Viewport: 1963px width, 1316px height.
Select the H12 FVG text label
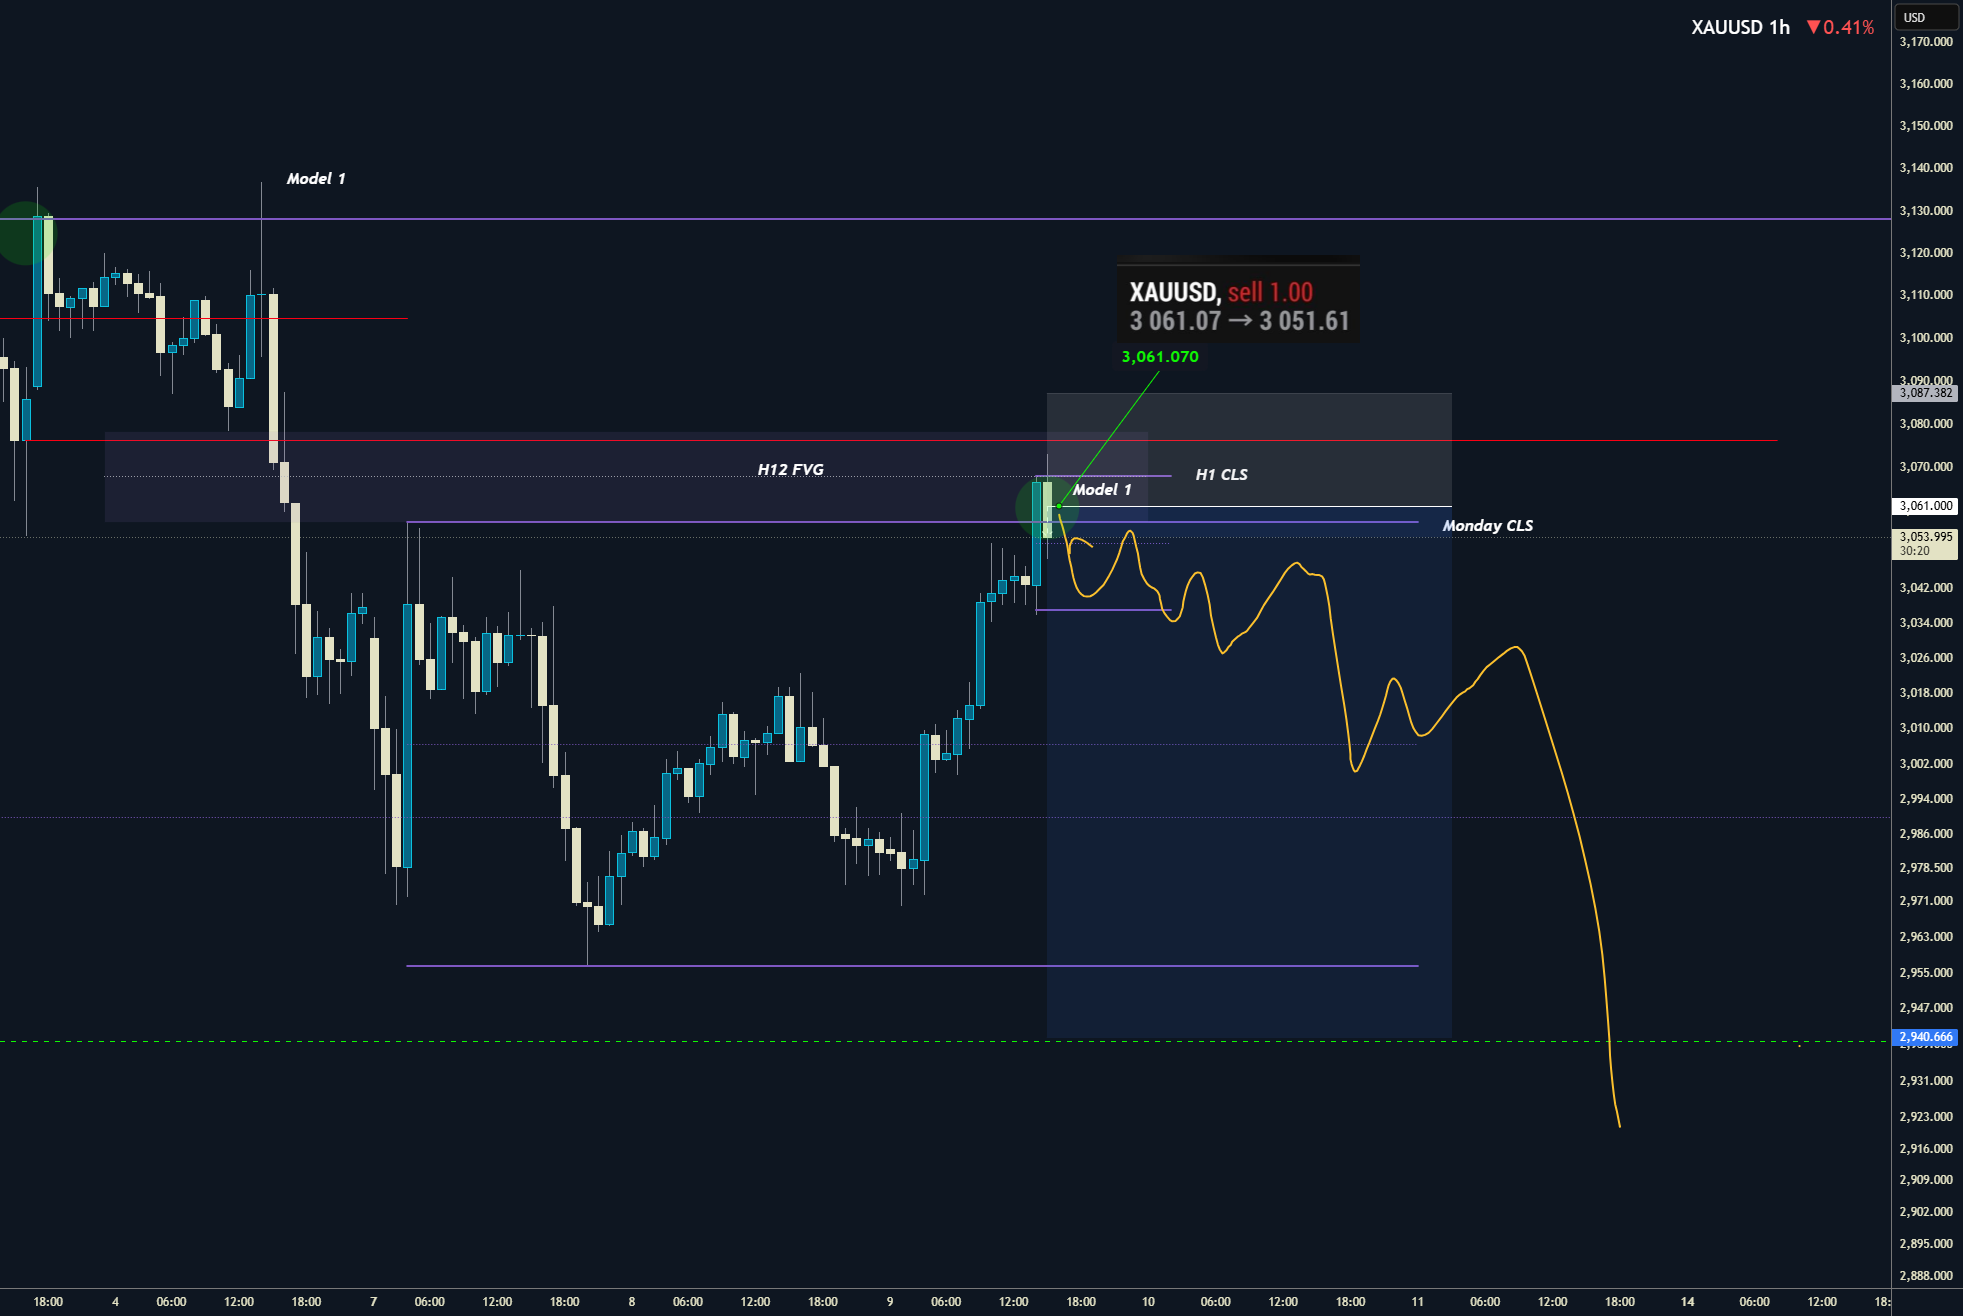coord(790,470)
